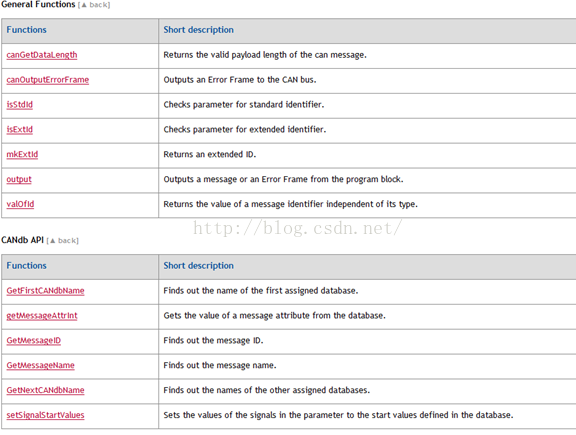The height and width of the screenshot is (435, 576).
Task: Click the isStdId function link
Action: pos(19,105)
